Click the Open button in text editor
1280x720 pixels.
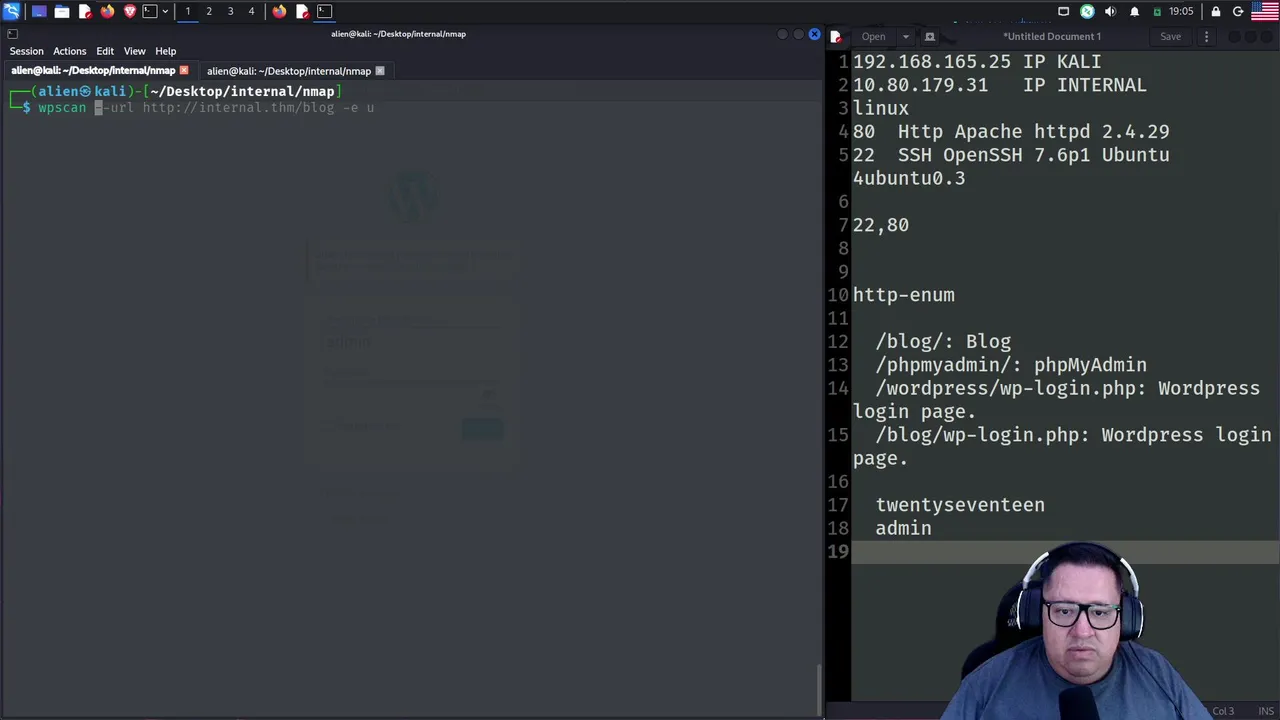tap(873, 37)
